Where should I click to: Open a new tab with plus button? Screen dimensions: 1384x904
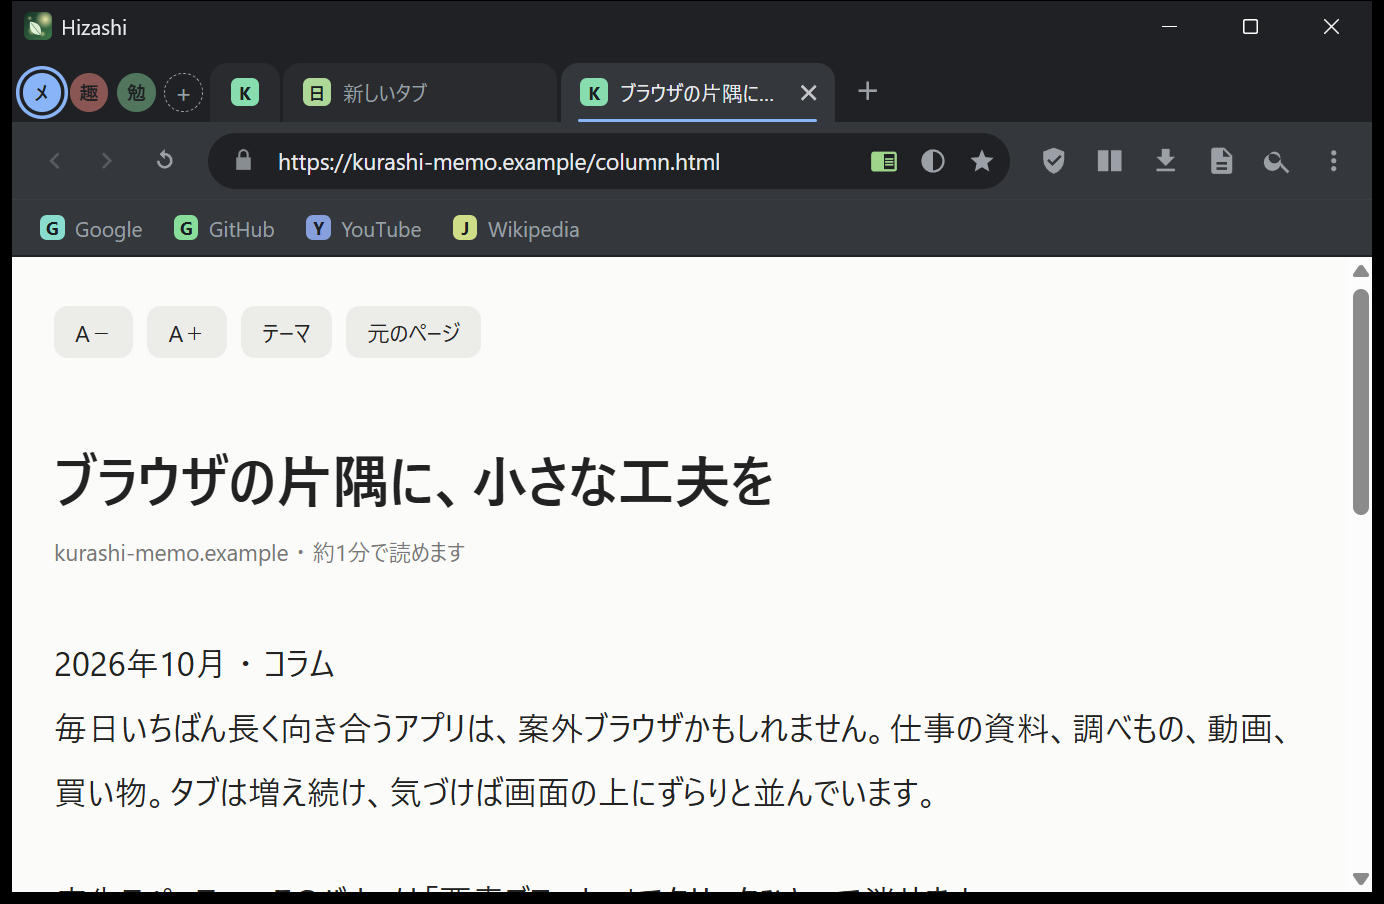click(x=868, y=91)
